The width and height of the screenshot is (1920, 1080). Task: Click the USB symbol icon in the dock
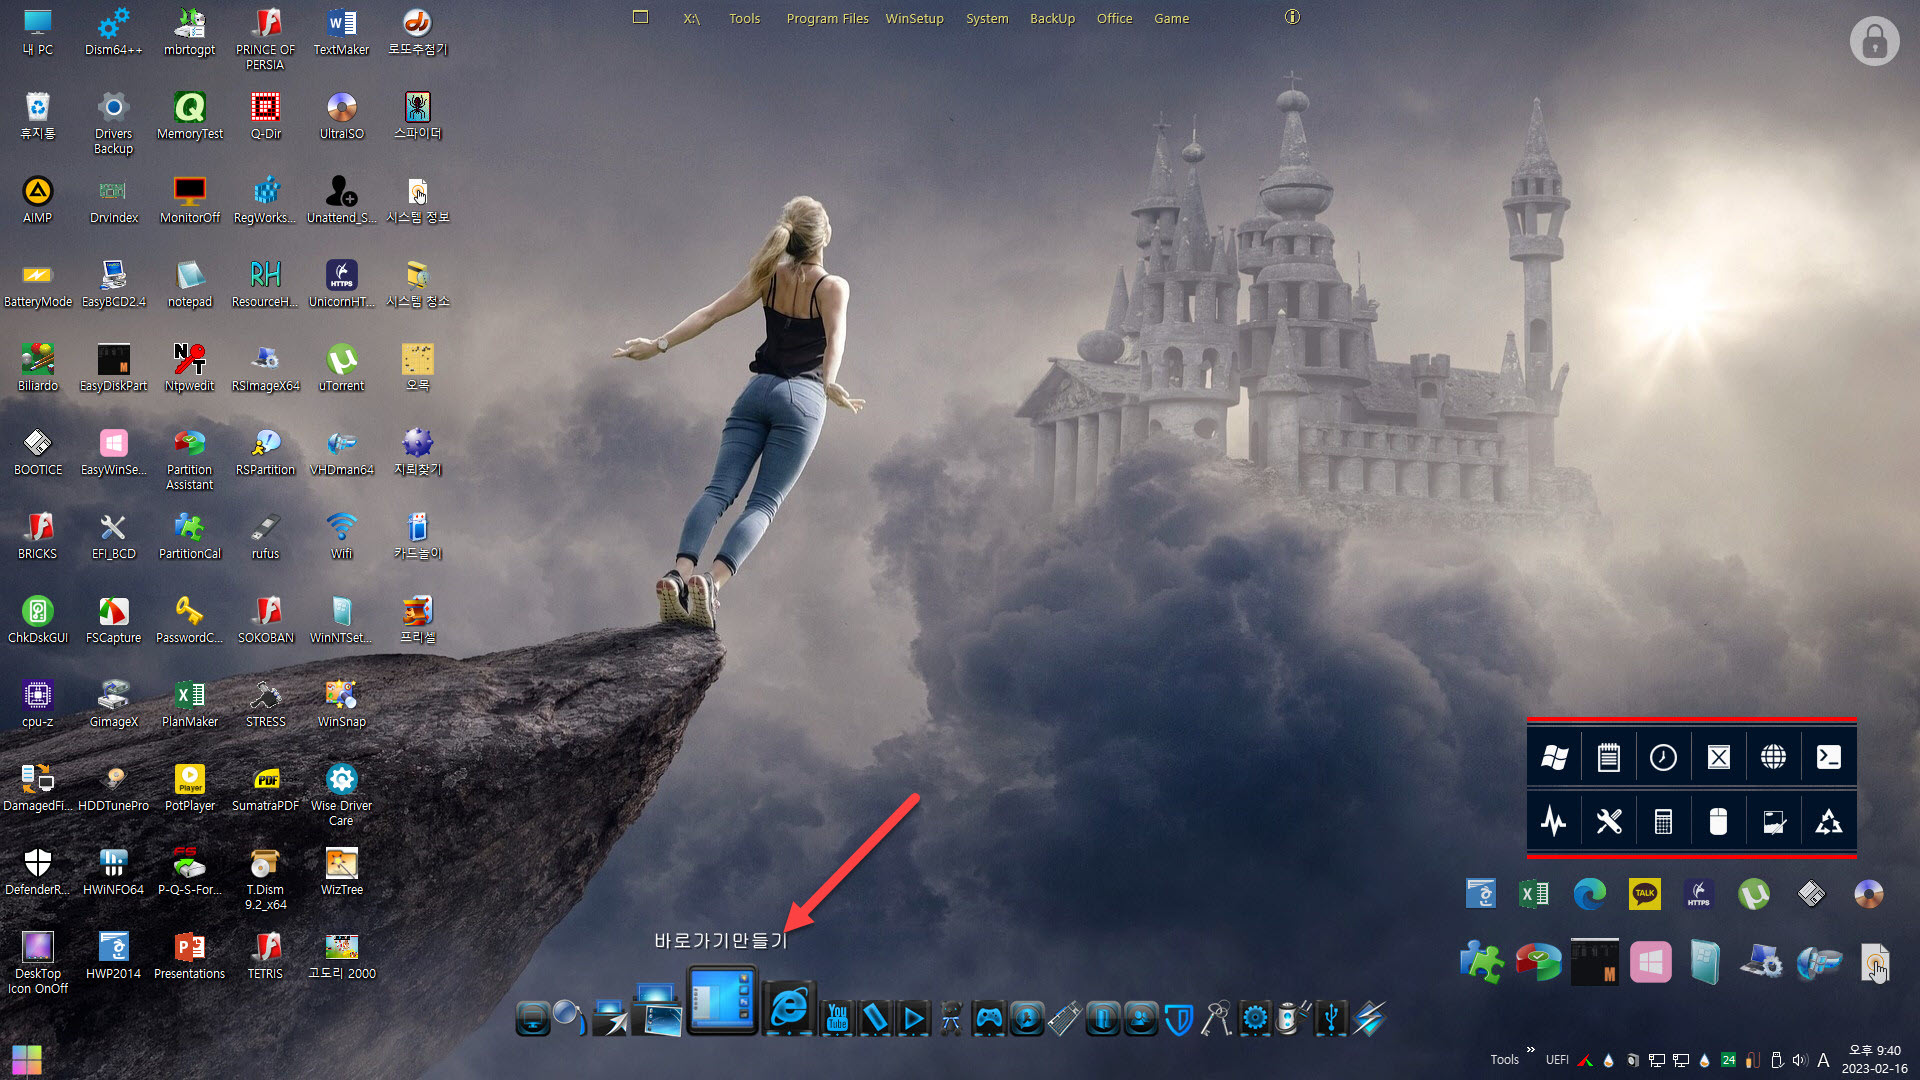[1331, 1018]
